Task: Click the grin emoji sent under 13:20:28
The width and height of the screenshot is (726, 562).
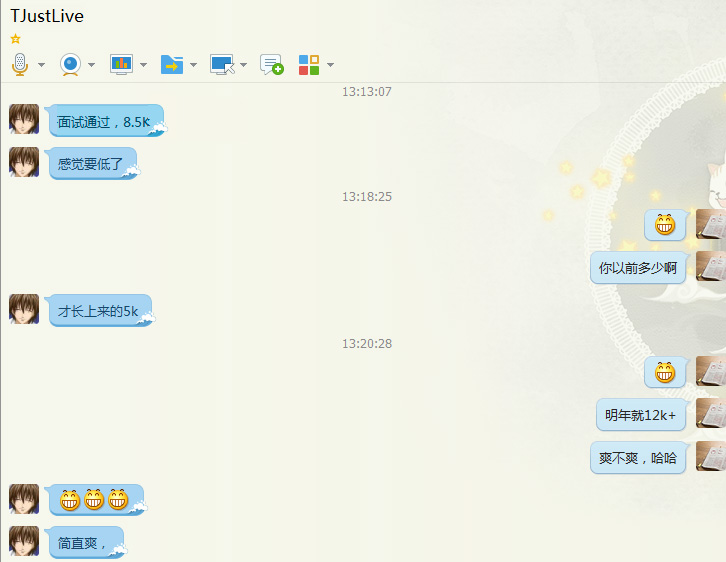Action: point(664,372)
